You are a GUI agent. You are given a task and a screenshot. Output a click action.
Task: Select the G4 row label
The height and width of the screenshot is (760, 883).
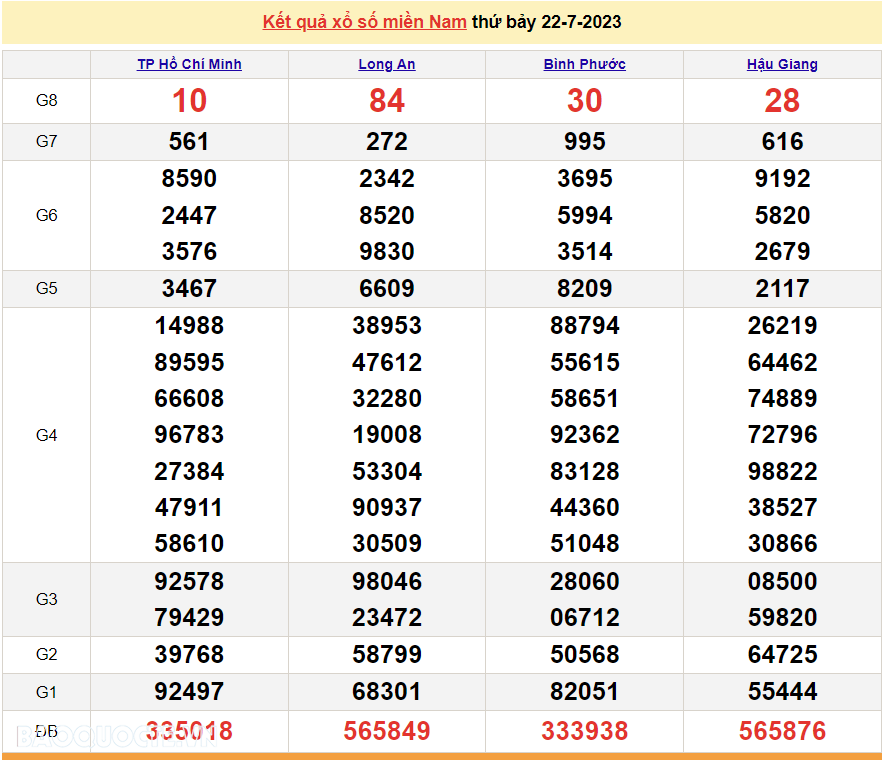point(46,435)
